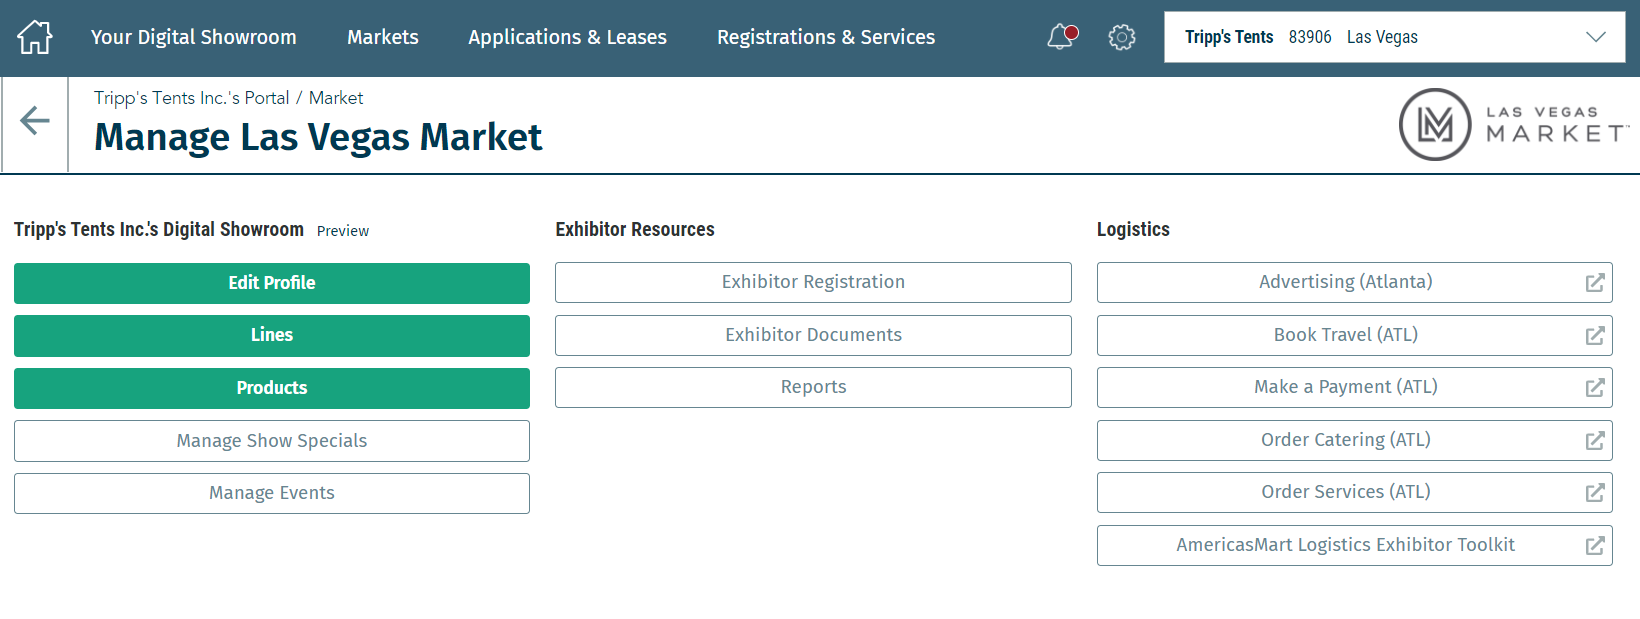
Task: Click the Manage Las Vegas Market heading
Action: tap(318, 137)
